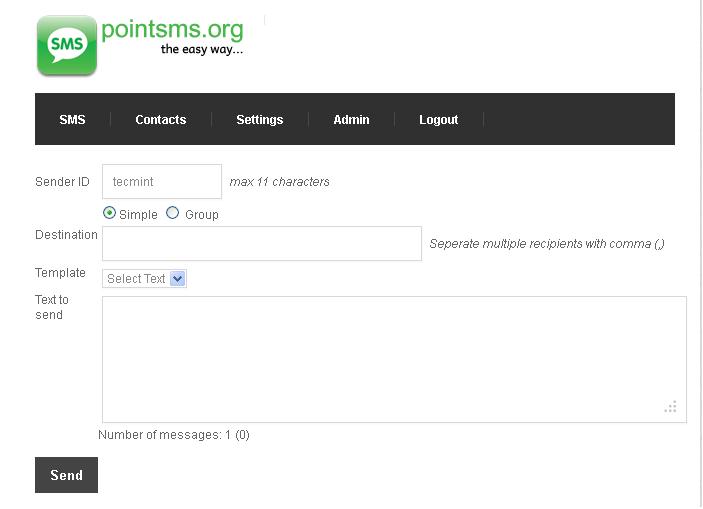This screenshot has width=703, height=509.
Task: Click the Simple option label
Action: point(138,215)
